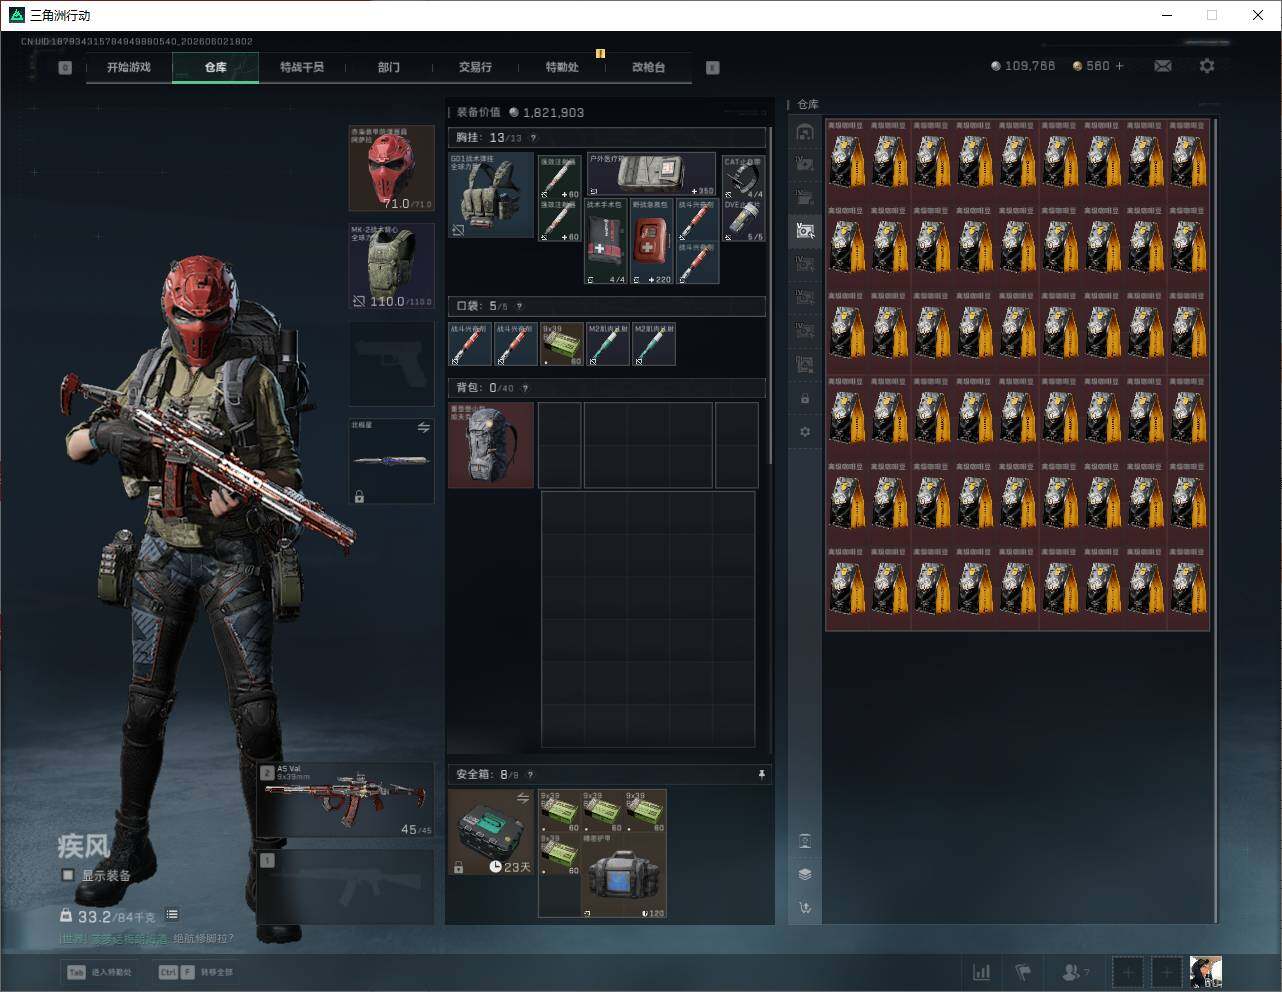Click the 转移全部 transfer all button
The height and width of the screenshot is (992, 1282).
click(x=196, y=972)
